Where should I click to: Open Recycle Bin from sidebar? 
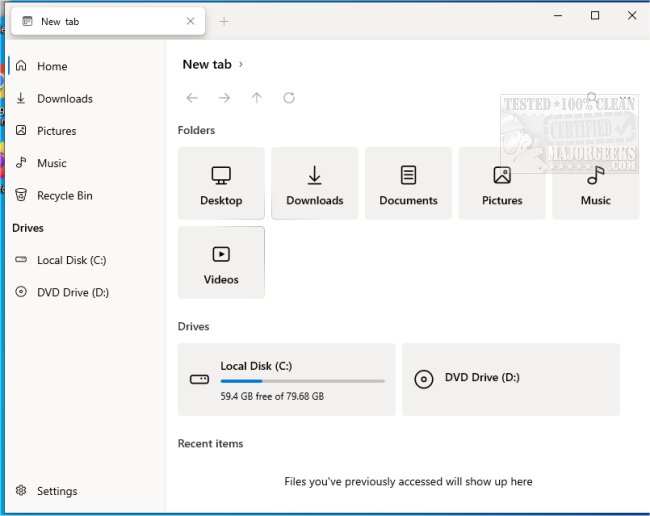[x=64, y=196]
